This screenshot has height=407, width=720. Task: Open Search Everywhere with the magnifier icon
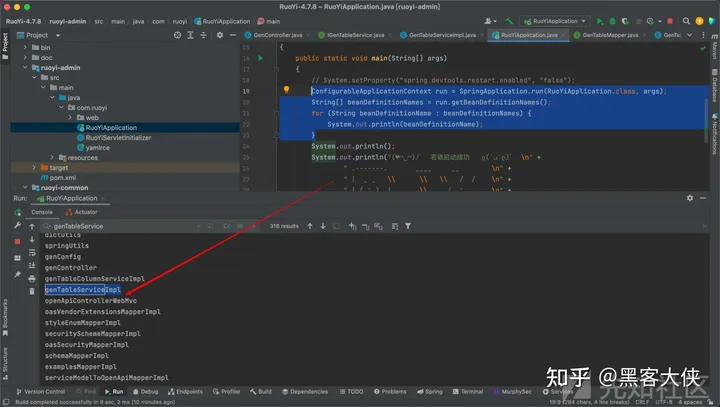click(x=686, y=21)
